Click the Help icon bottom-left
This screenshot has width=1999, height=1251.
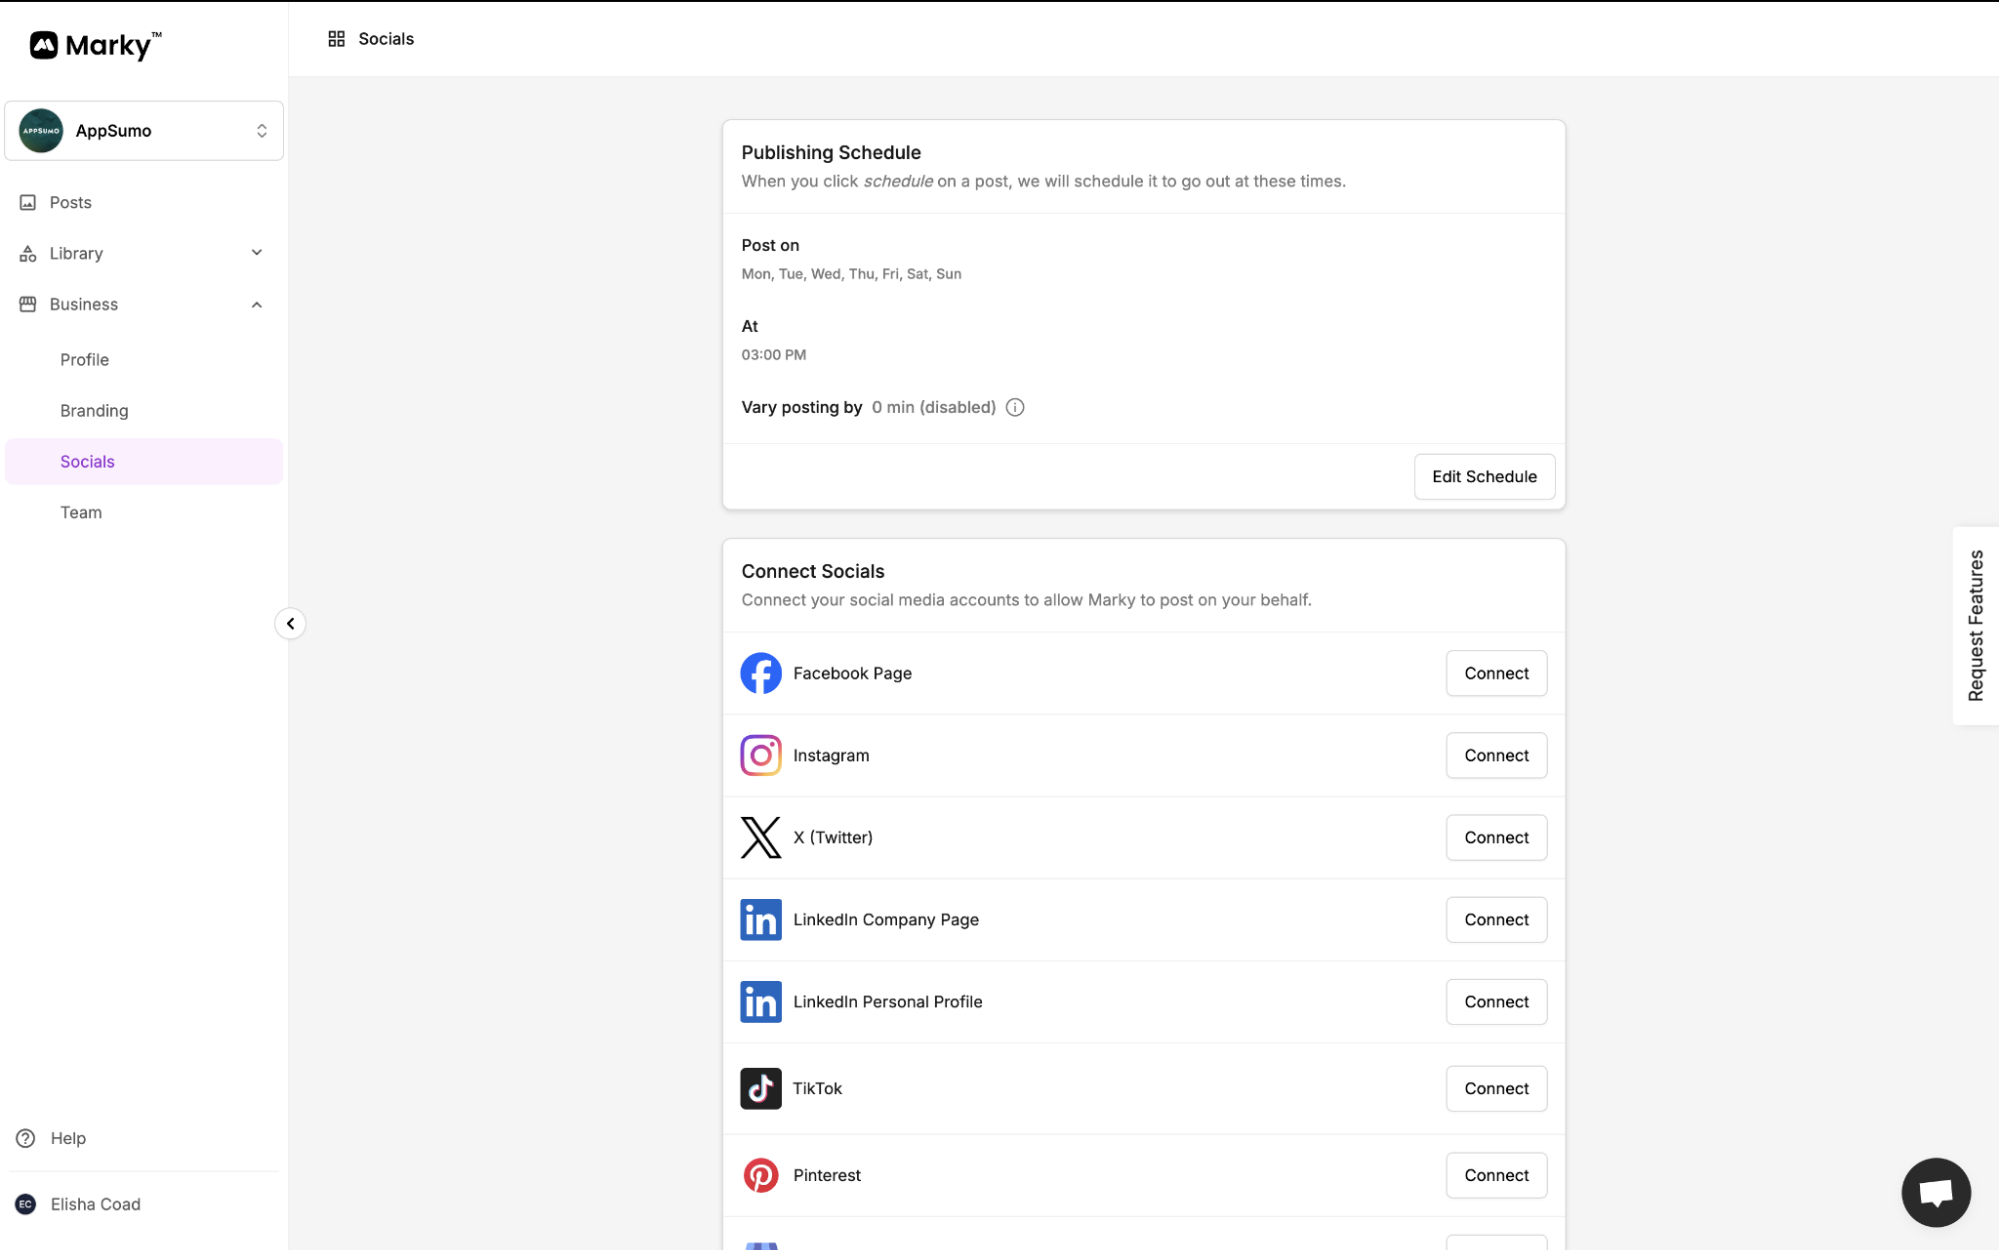pos(26,1137)
